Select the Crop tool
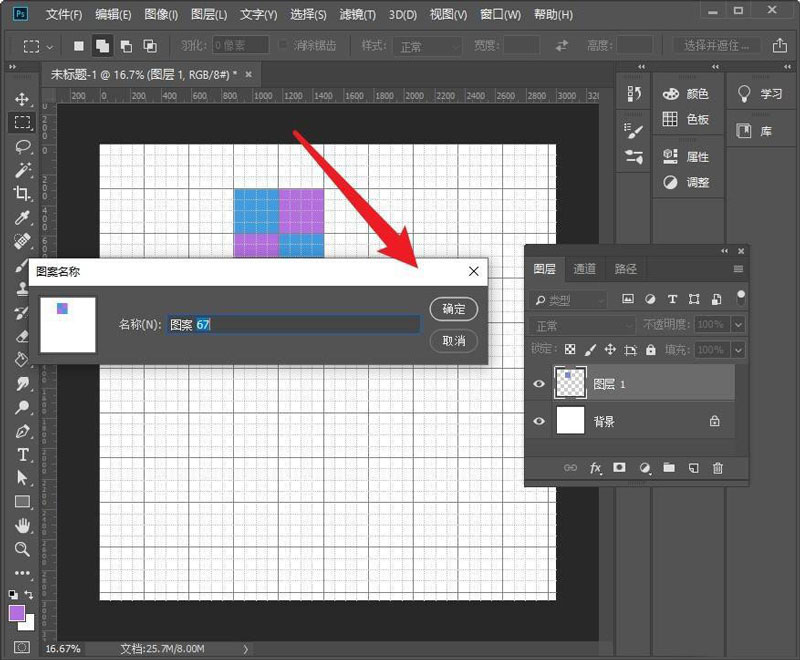This screenshot has height=660, width=800. tap(22, 194)
